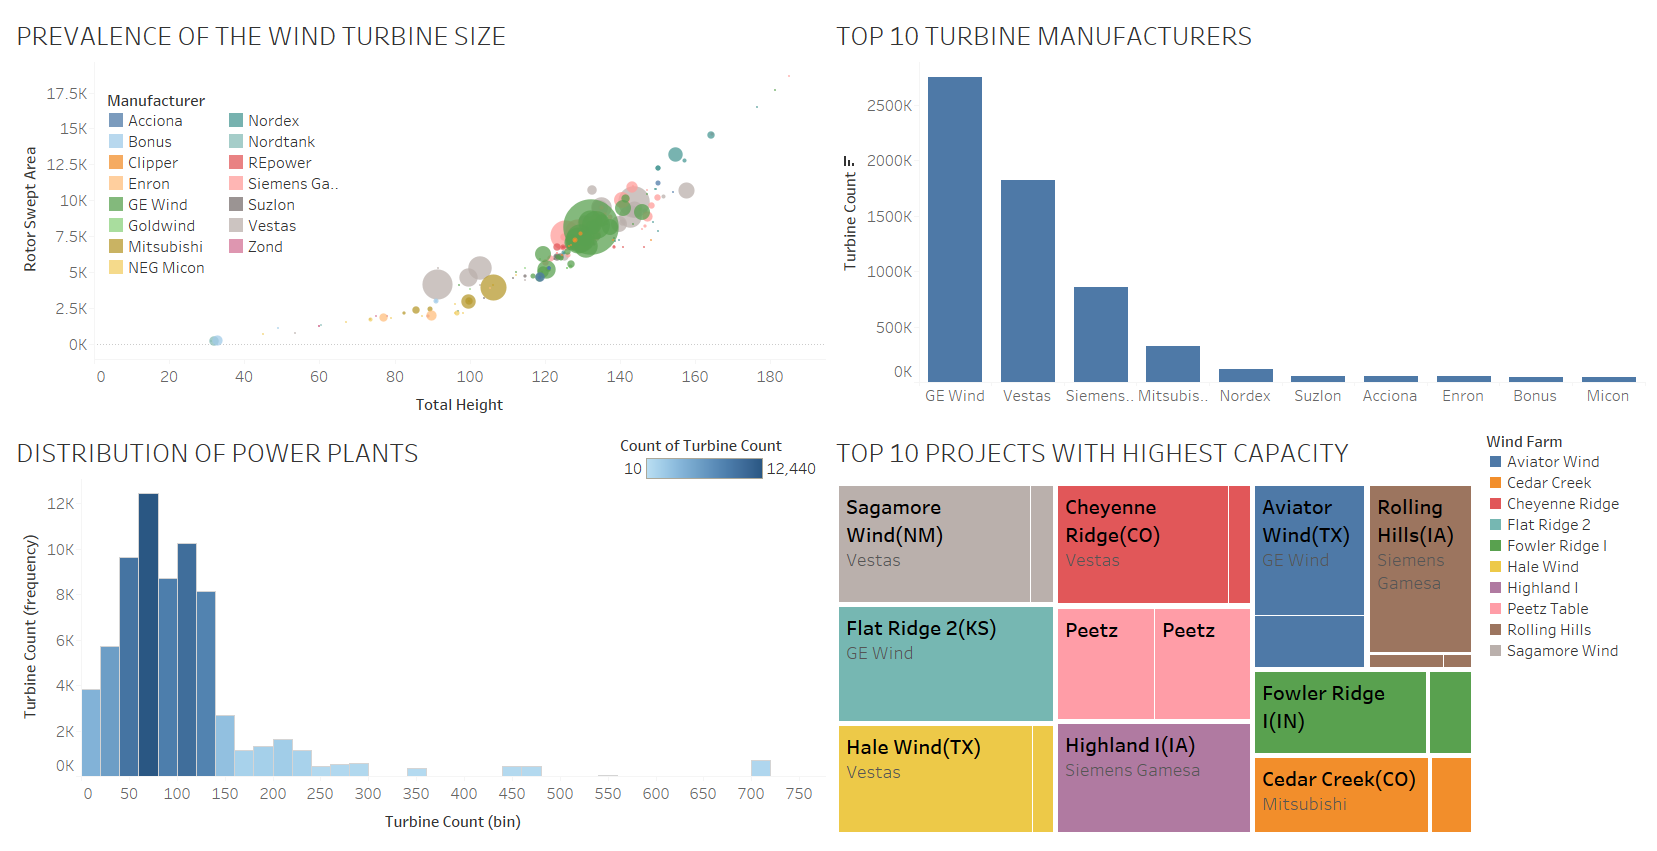This screenshot has width=1657, height=851.
Task: Click the Highland I(IA) treemap block
Action: coord(1154,778)
